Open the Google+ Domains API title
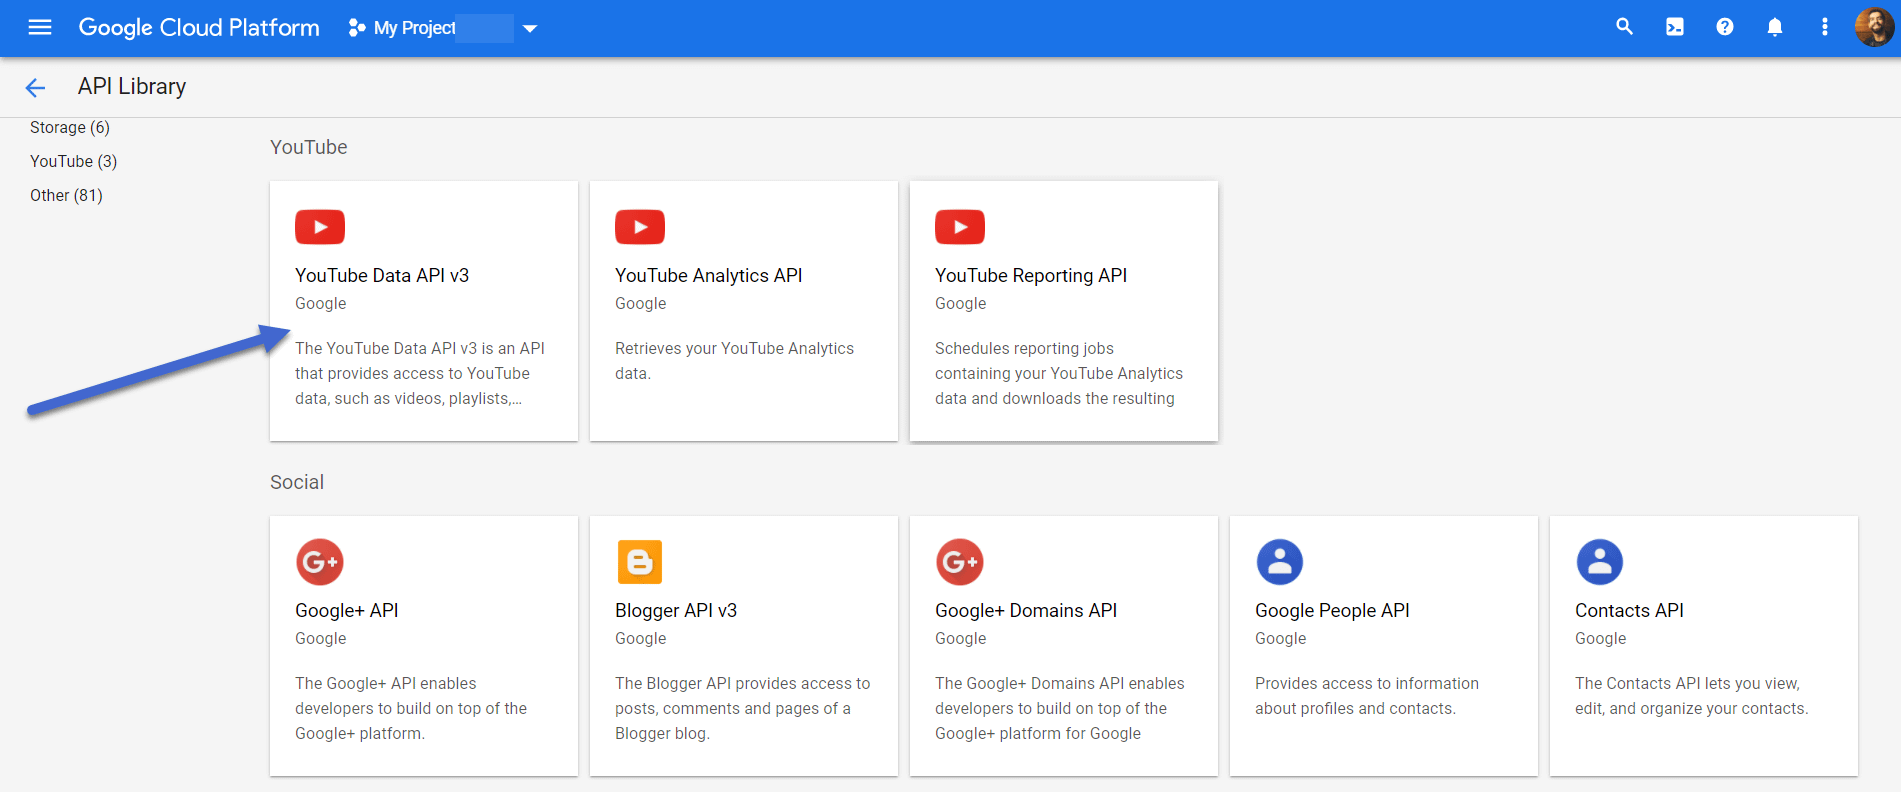This screenshot has width=1901, height=792. coord(1026,610)
